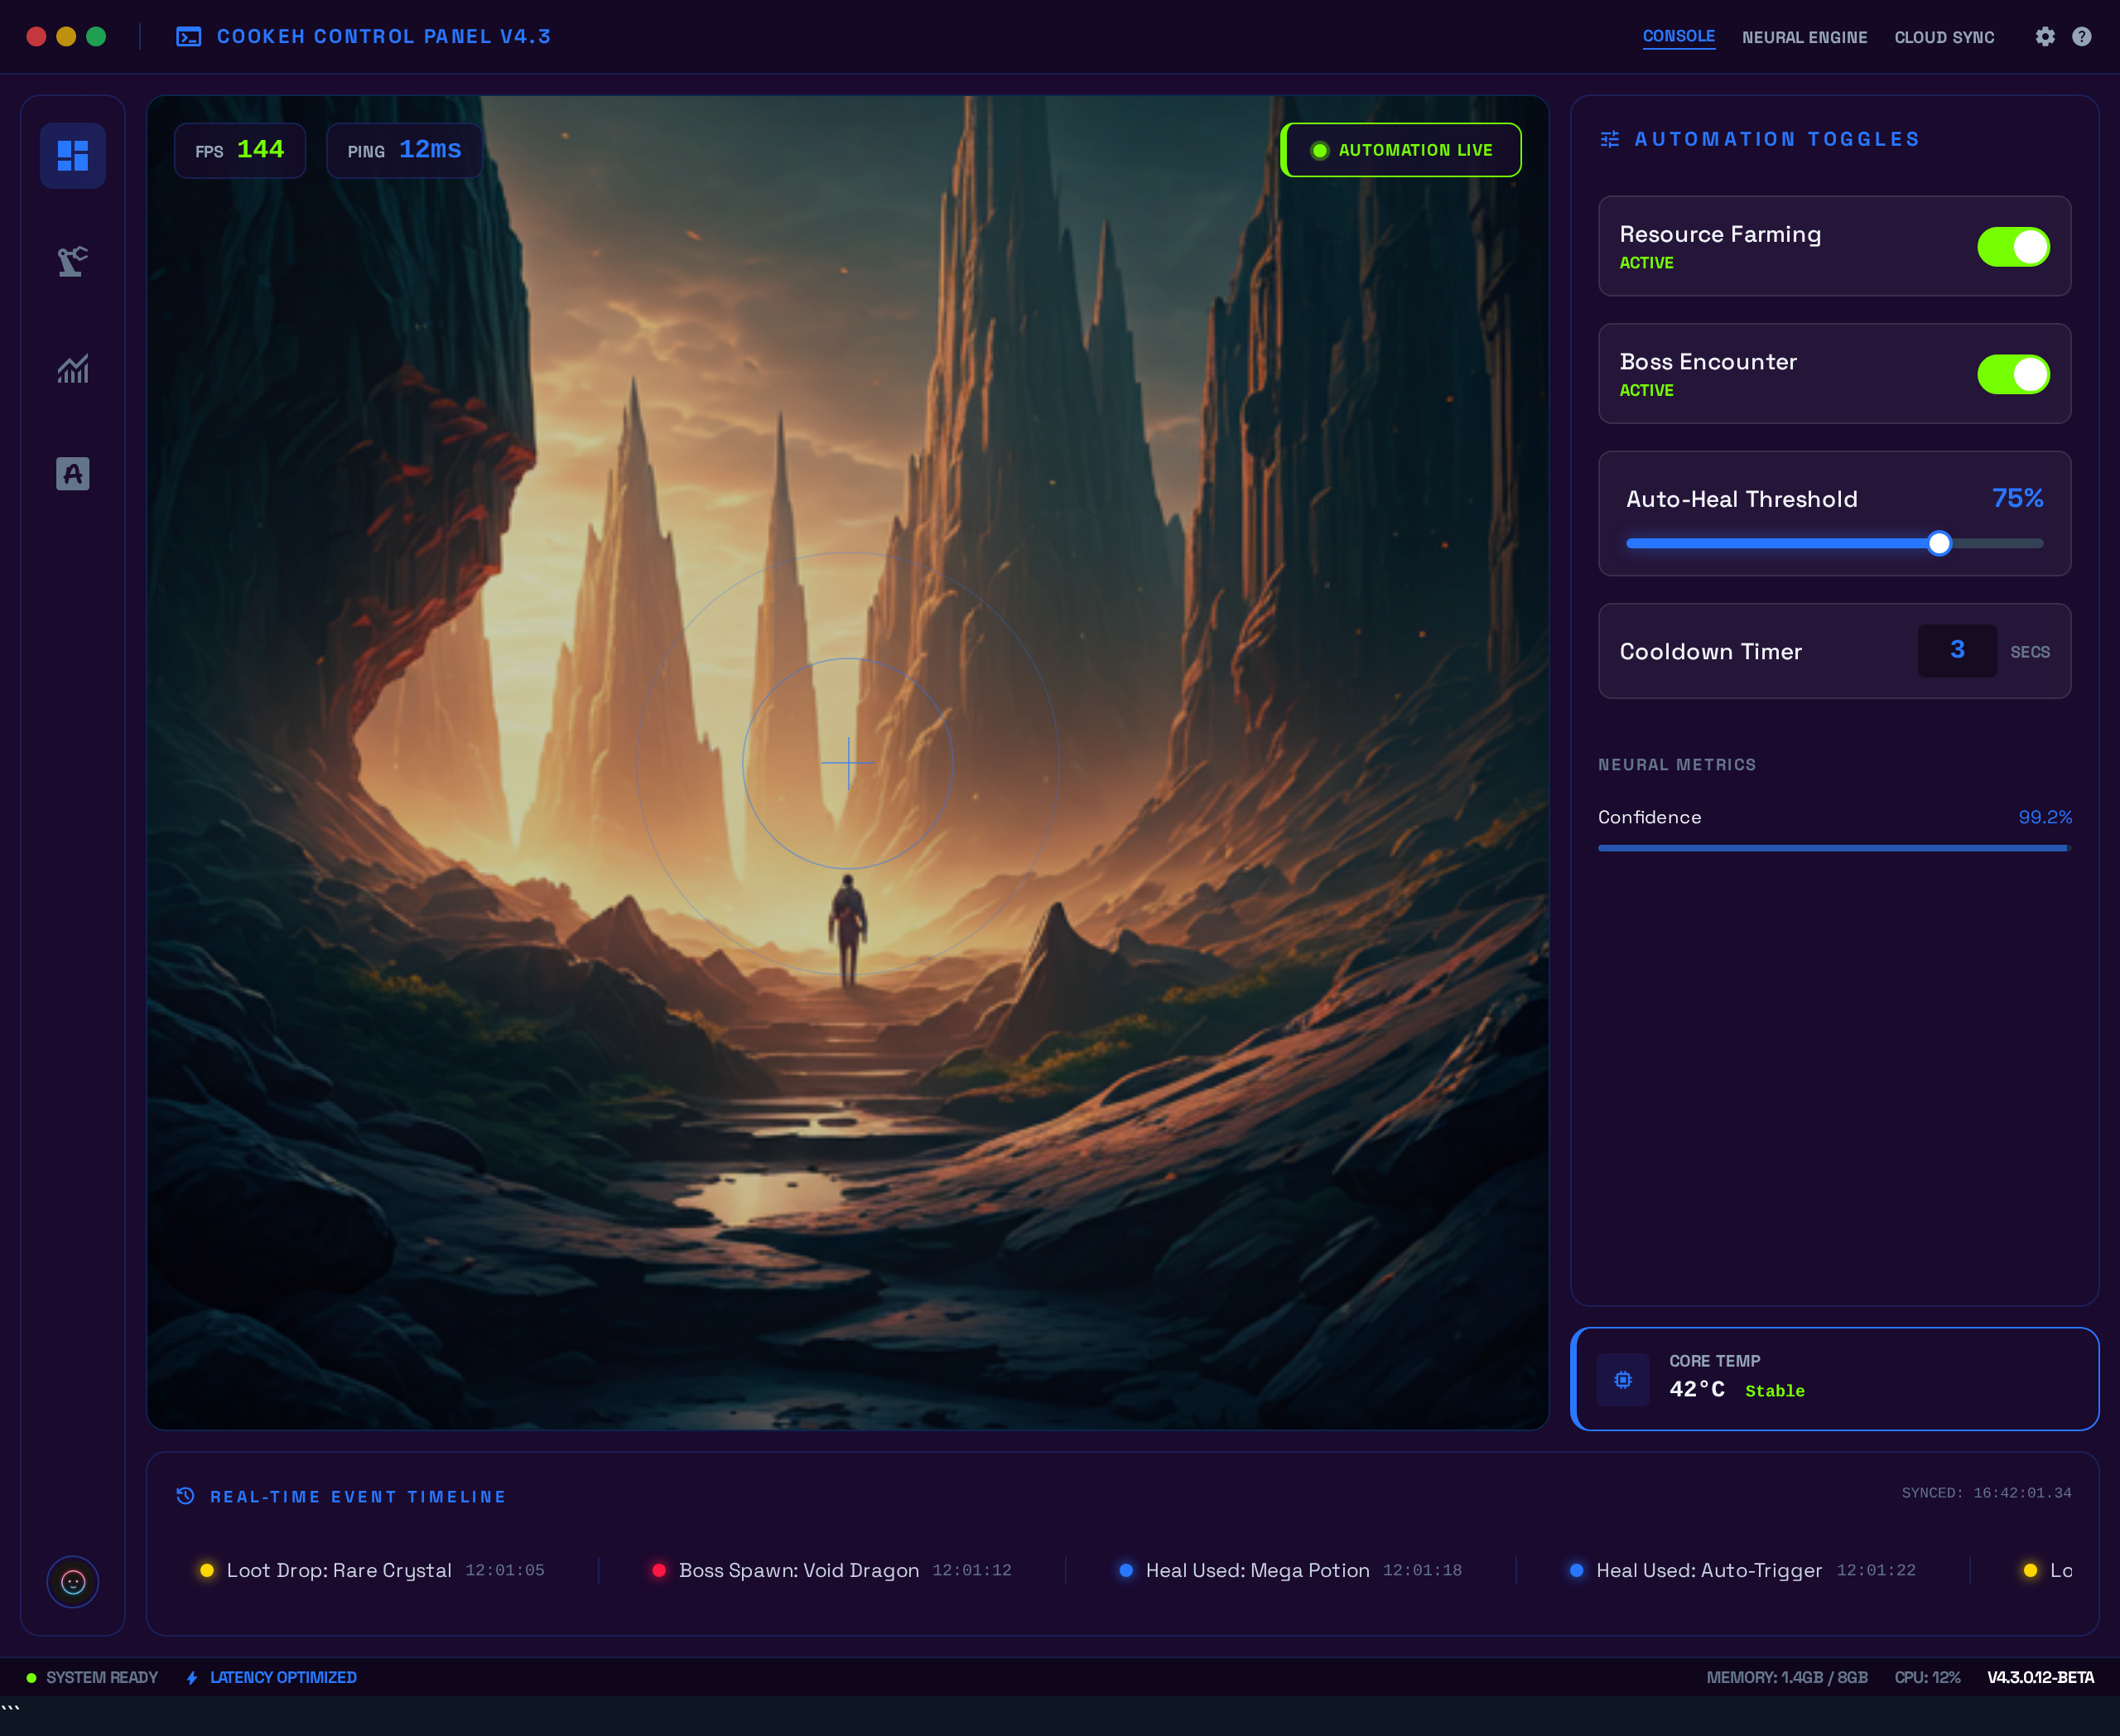
Task: Turn off Boss Encounter toggle
Action: pos(2013,374)
